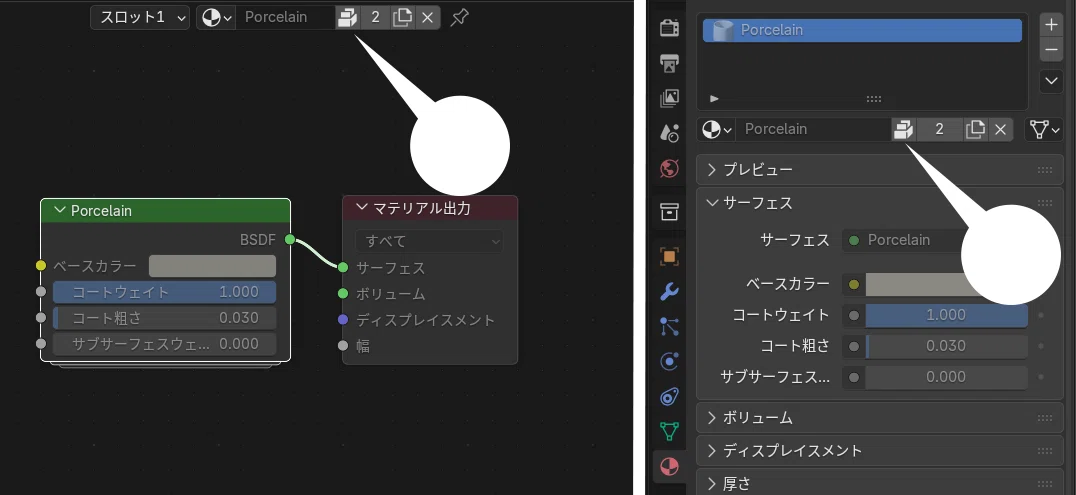
Task: Open the Object Data mesh tab
Action: click(669, 431)
